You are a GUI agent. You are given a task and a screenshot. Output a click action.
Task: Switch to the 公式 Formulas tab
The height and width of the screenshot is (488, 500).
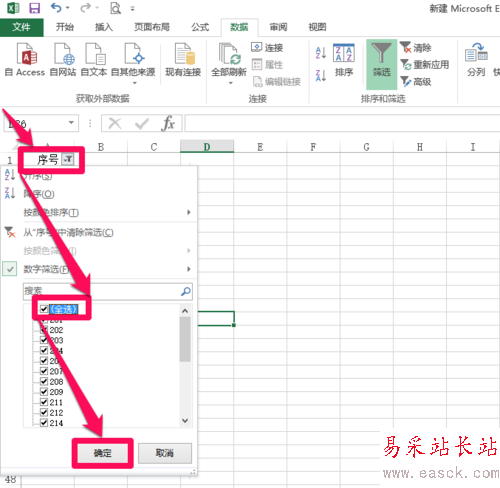pos(200,27)
